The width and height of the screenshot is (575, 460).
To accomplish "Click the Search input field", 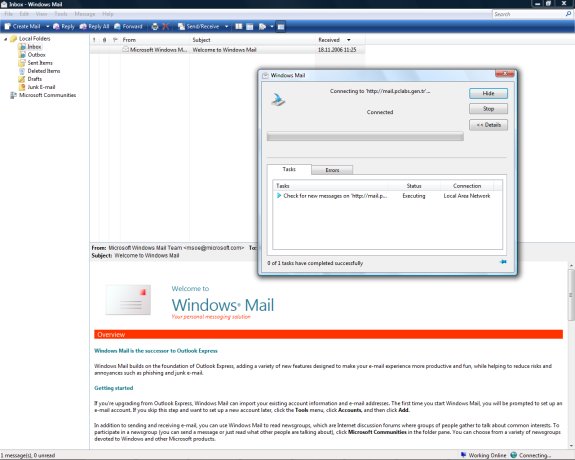I will 528,14.
